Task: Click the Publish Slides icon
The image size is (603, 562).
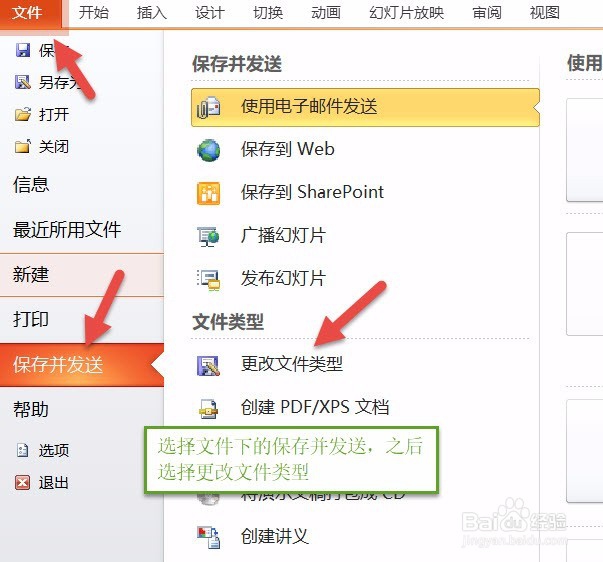Action: click(x=208, y=280)
